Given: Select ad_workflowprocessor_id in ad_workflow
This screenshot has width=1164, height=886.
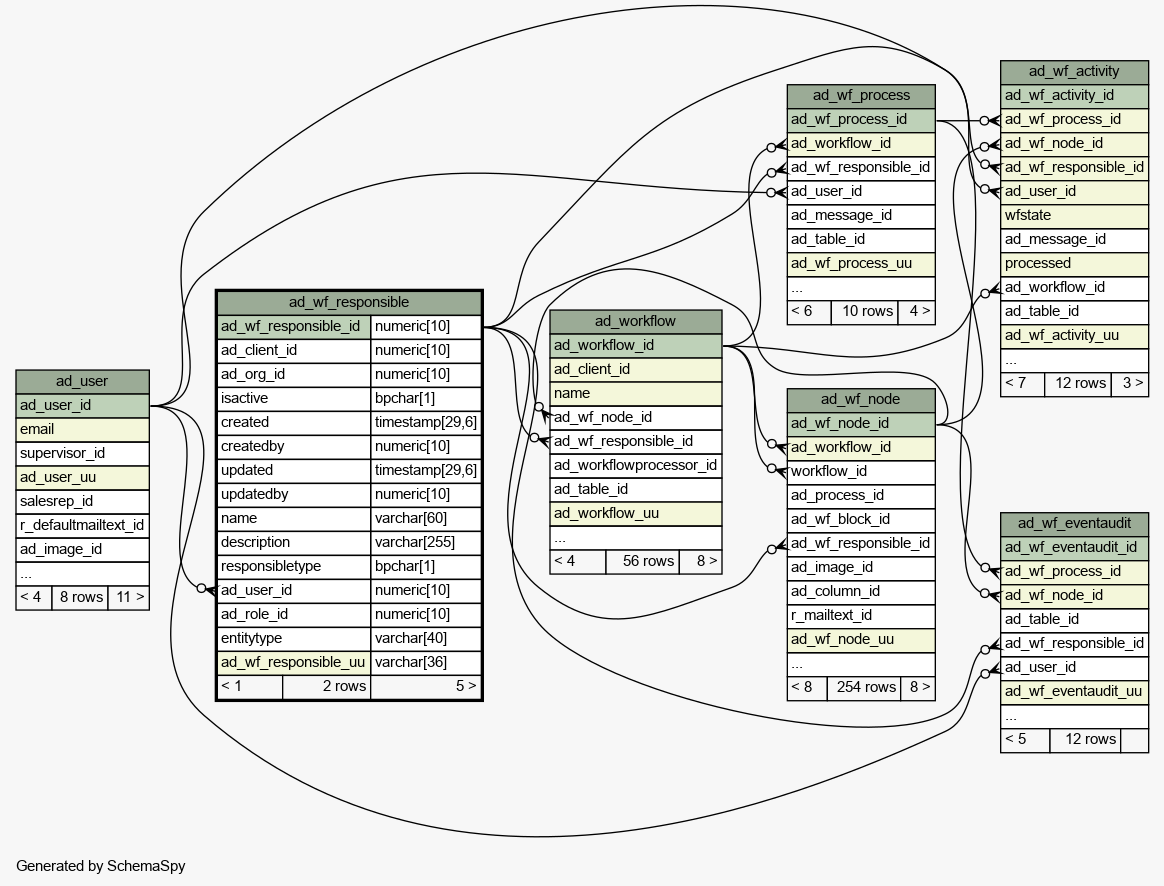Looking at the screenshot, I should point(635,465).
